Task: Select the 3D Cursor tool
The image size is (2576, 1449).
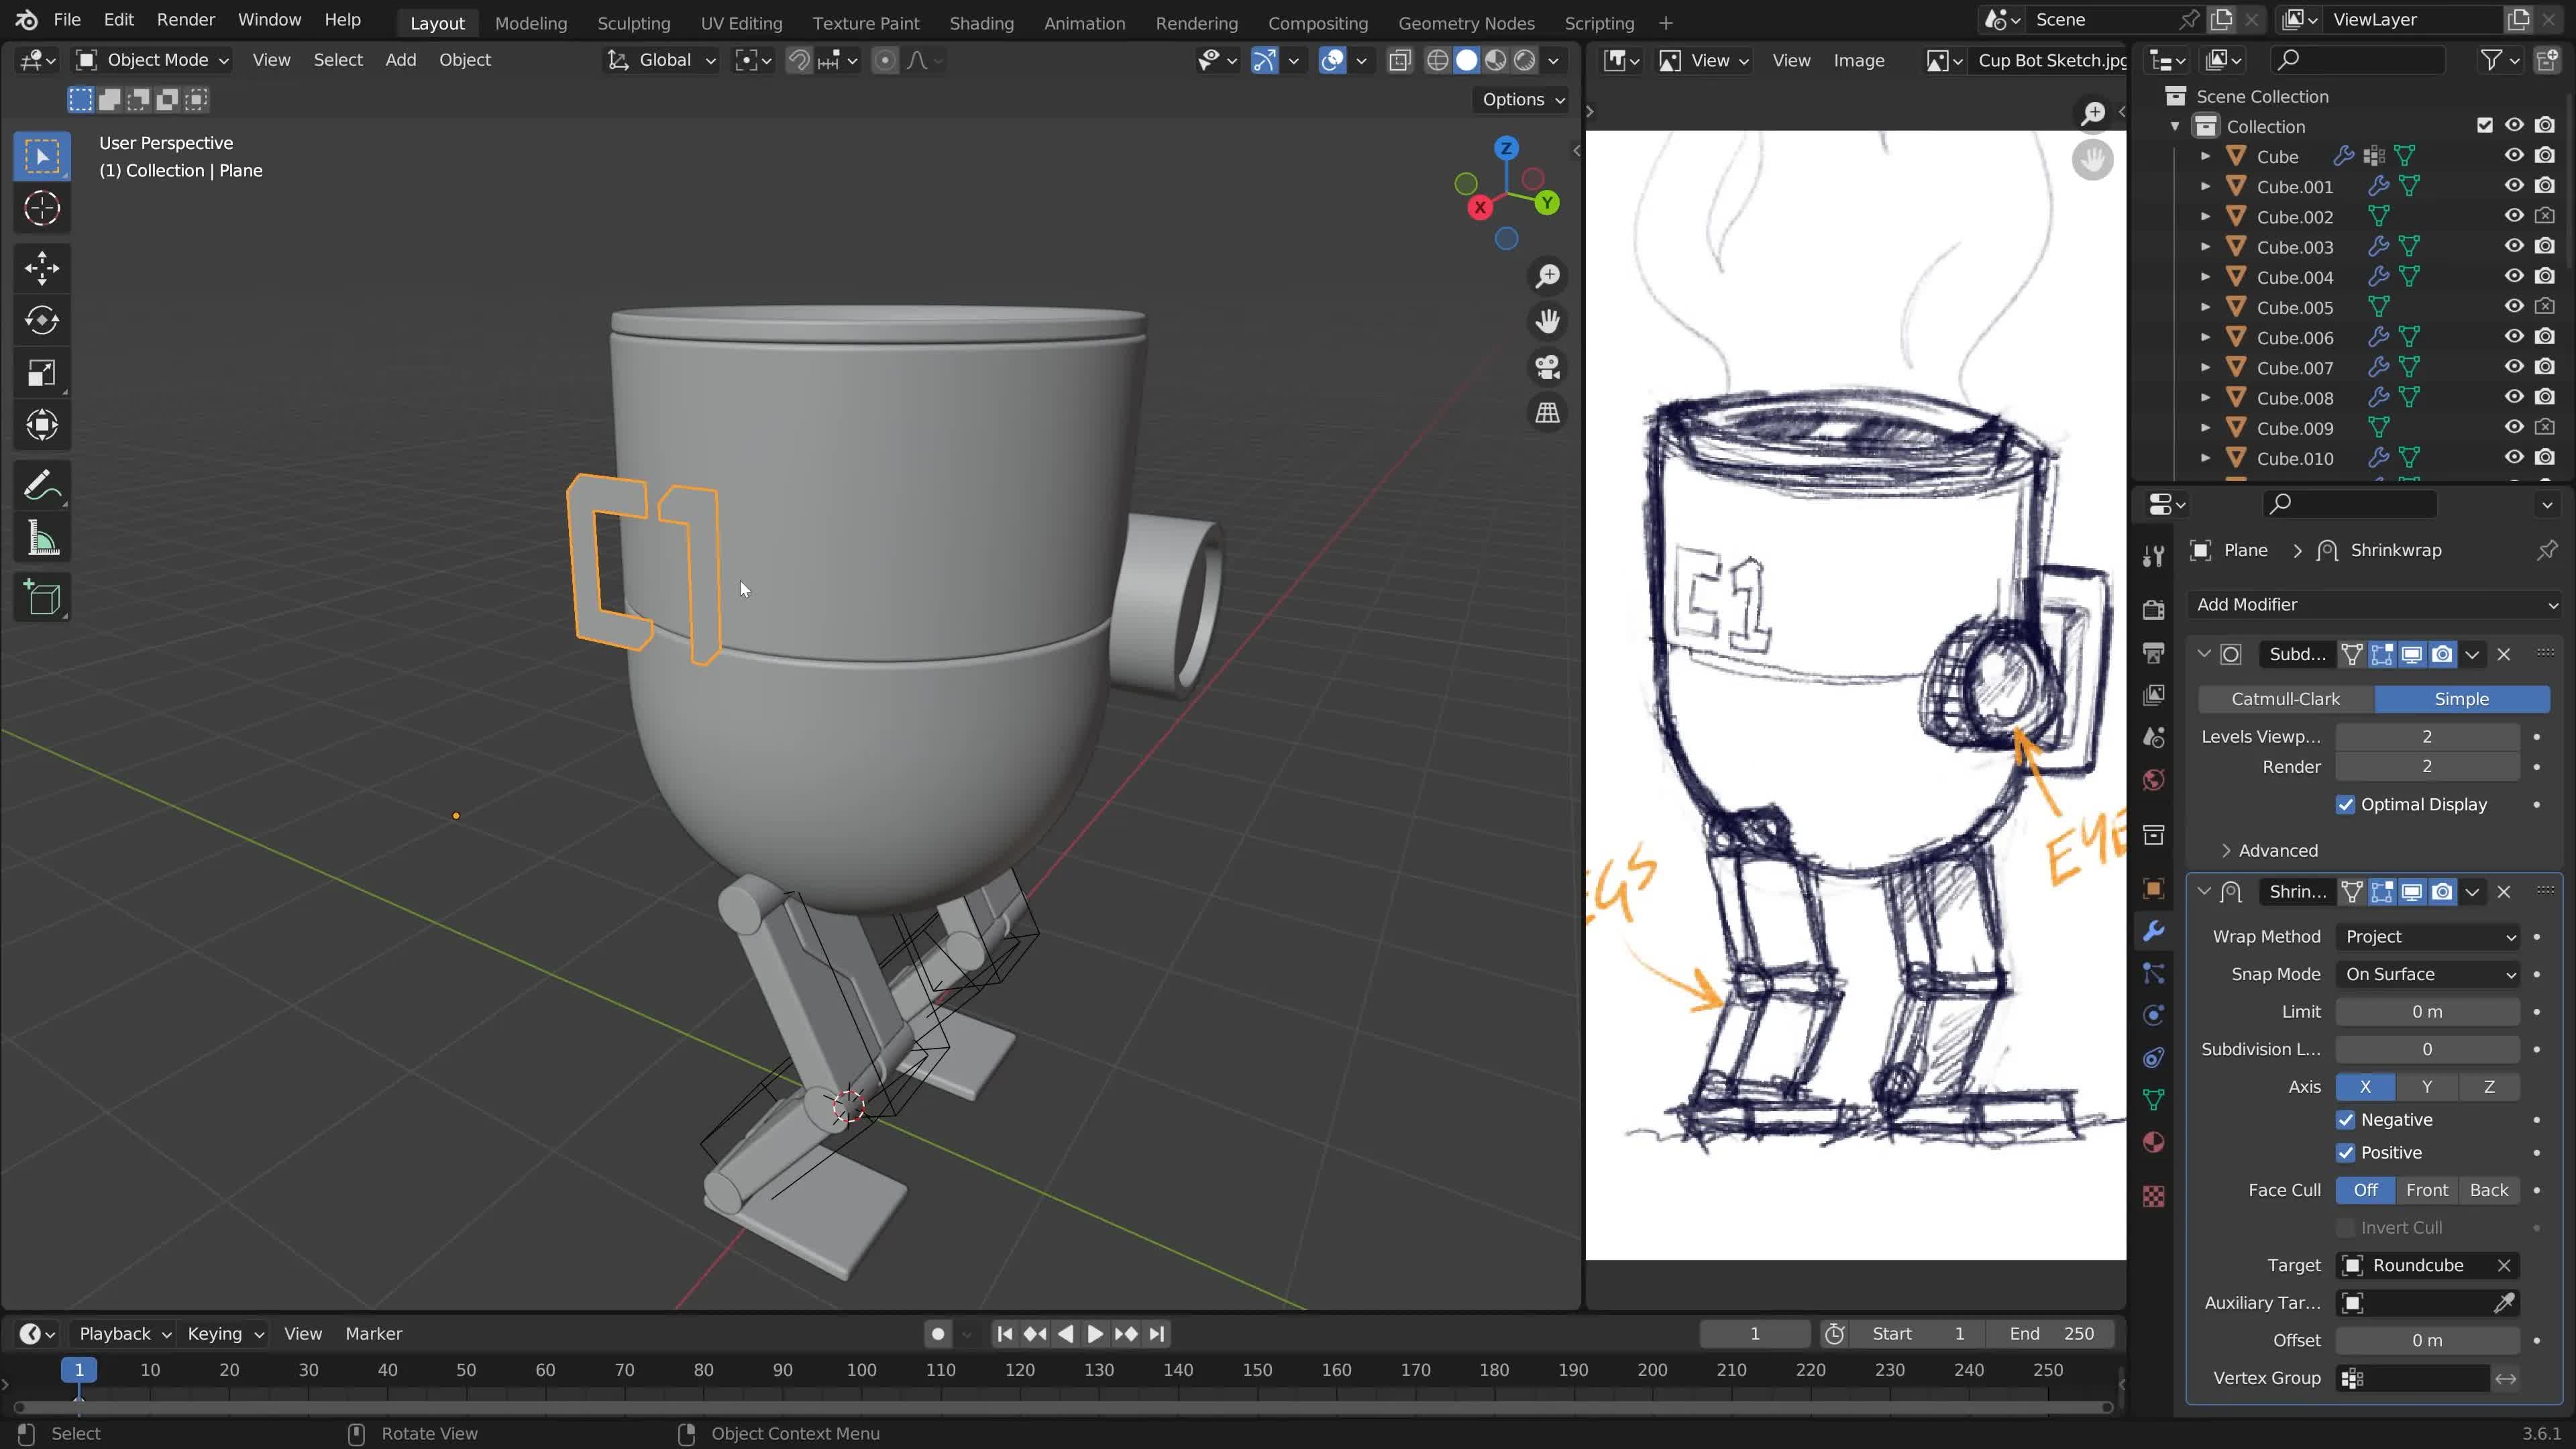Action: [42, 209]
